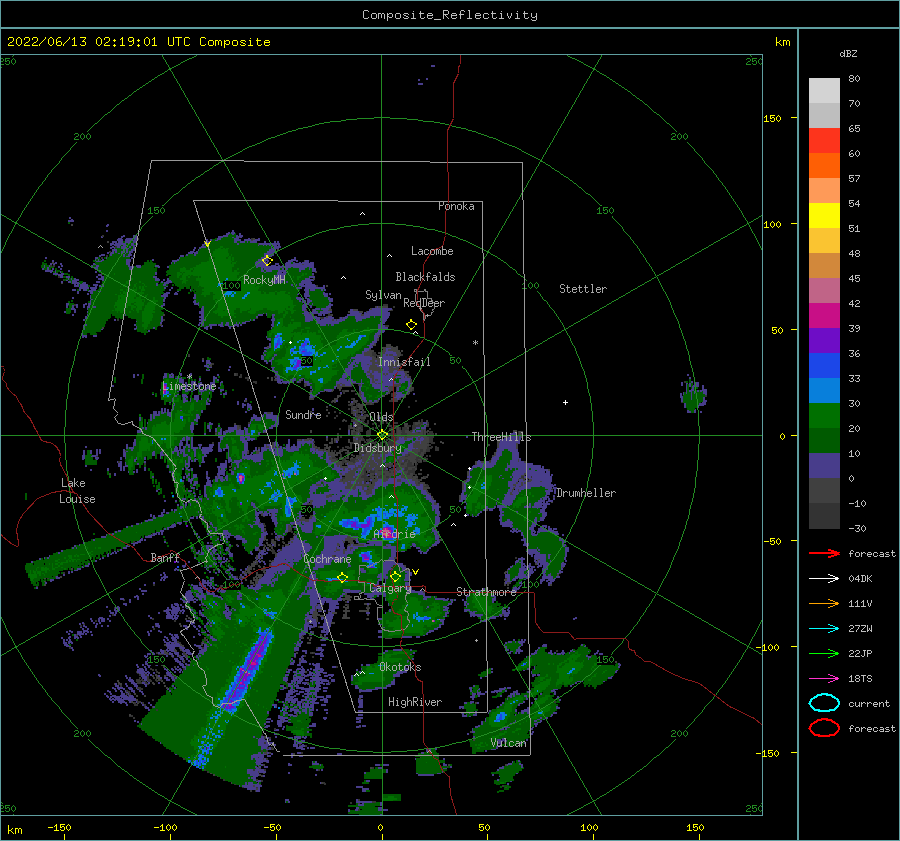The height and width of the screenshot is (841, 900).
Task: Click the Calgary city label
Action: (390, 588)
